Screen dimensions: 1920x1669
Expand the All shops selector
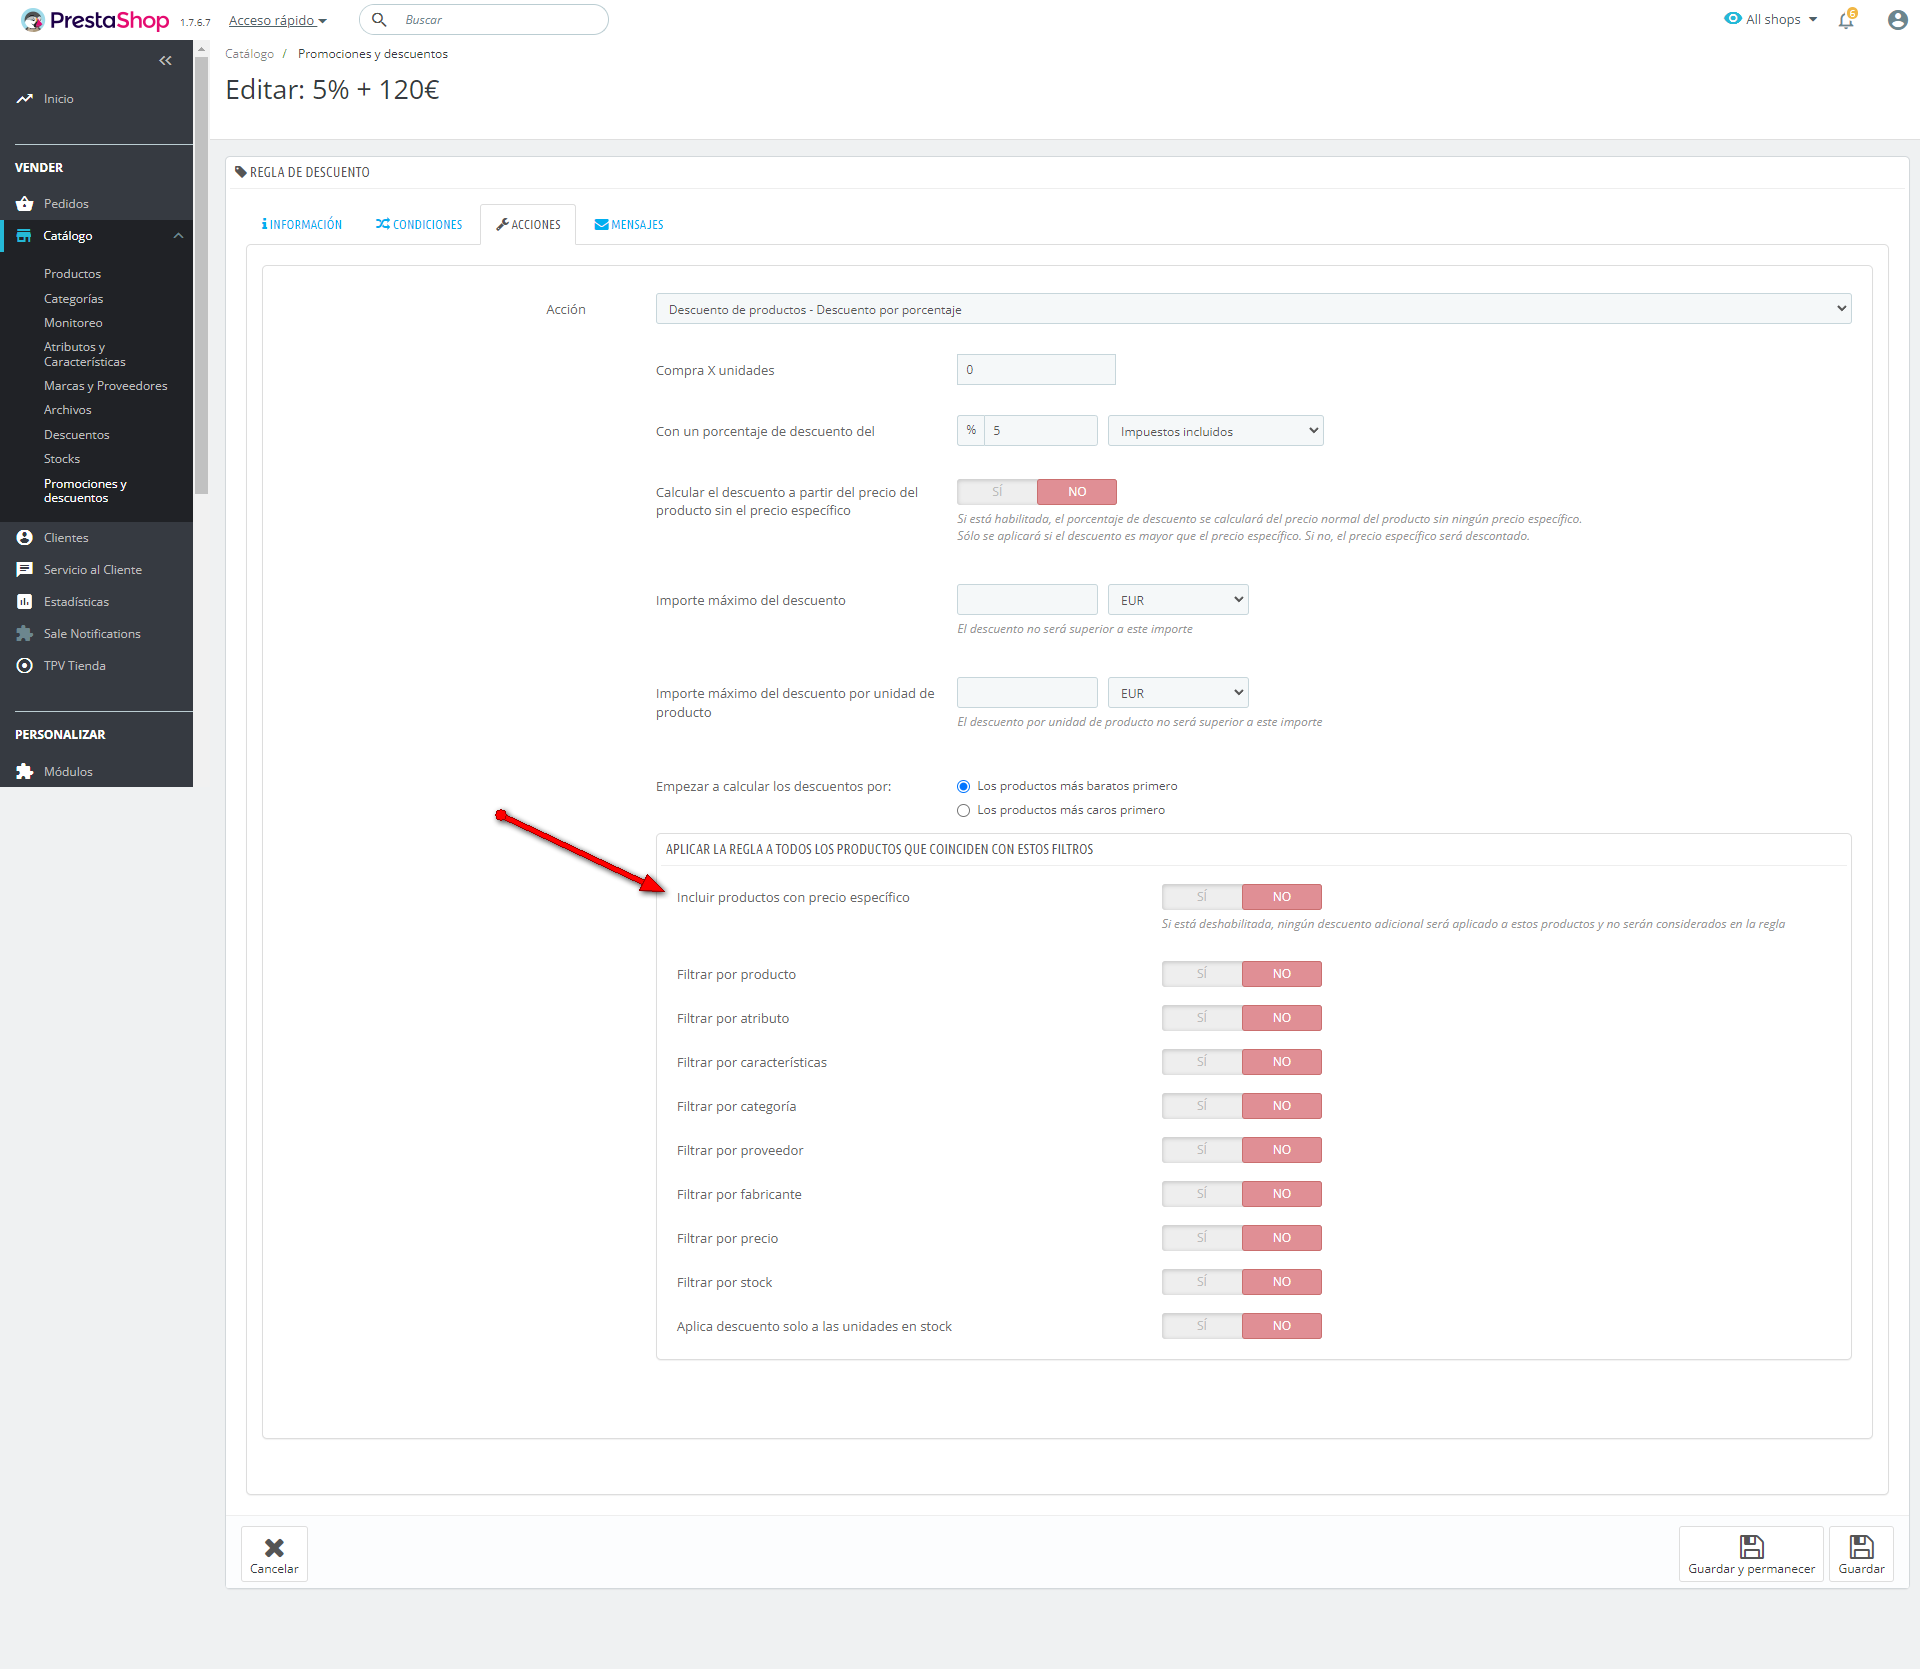1771,19
